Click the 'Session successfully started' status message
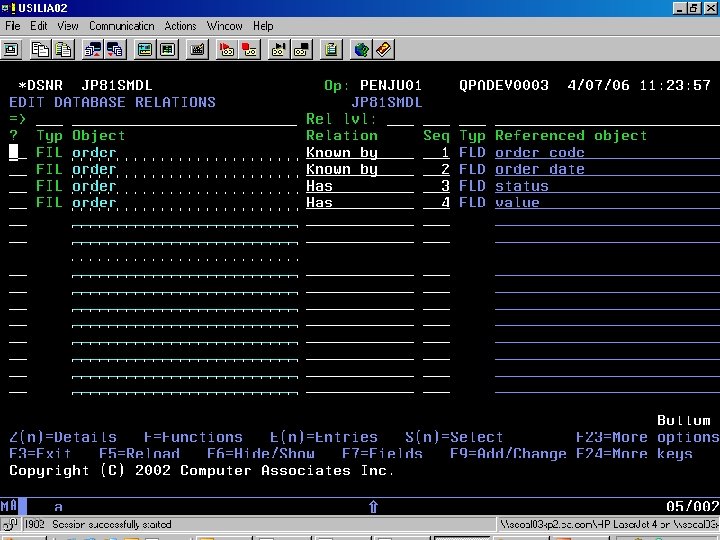The image size is (720, 540). [x=112, y=524]
